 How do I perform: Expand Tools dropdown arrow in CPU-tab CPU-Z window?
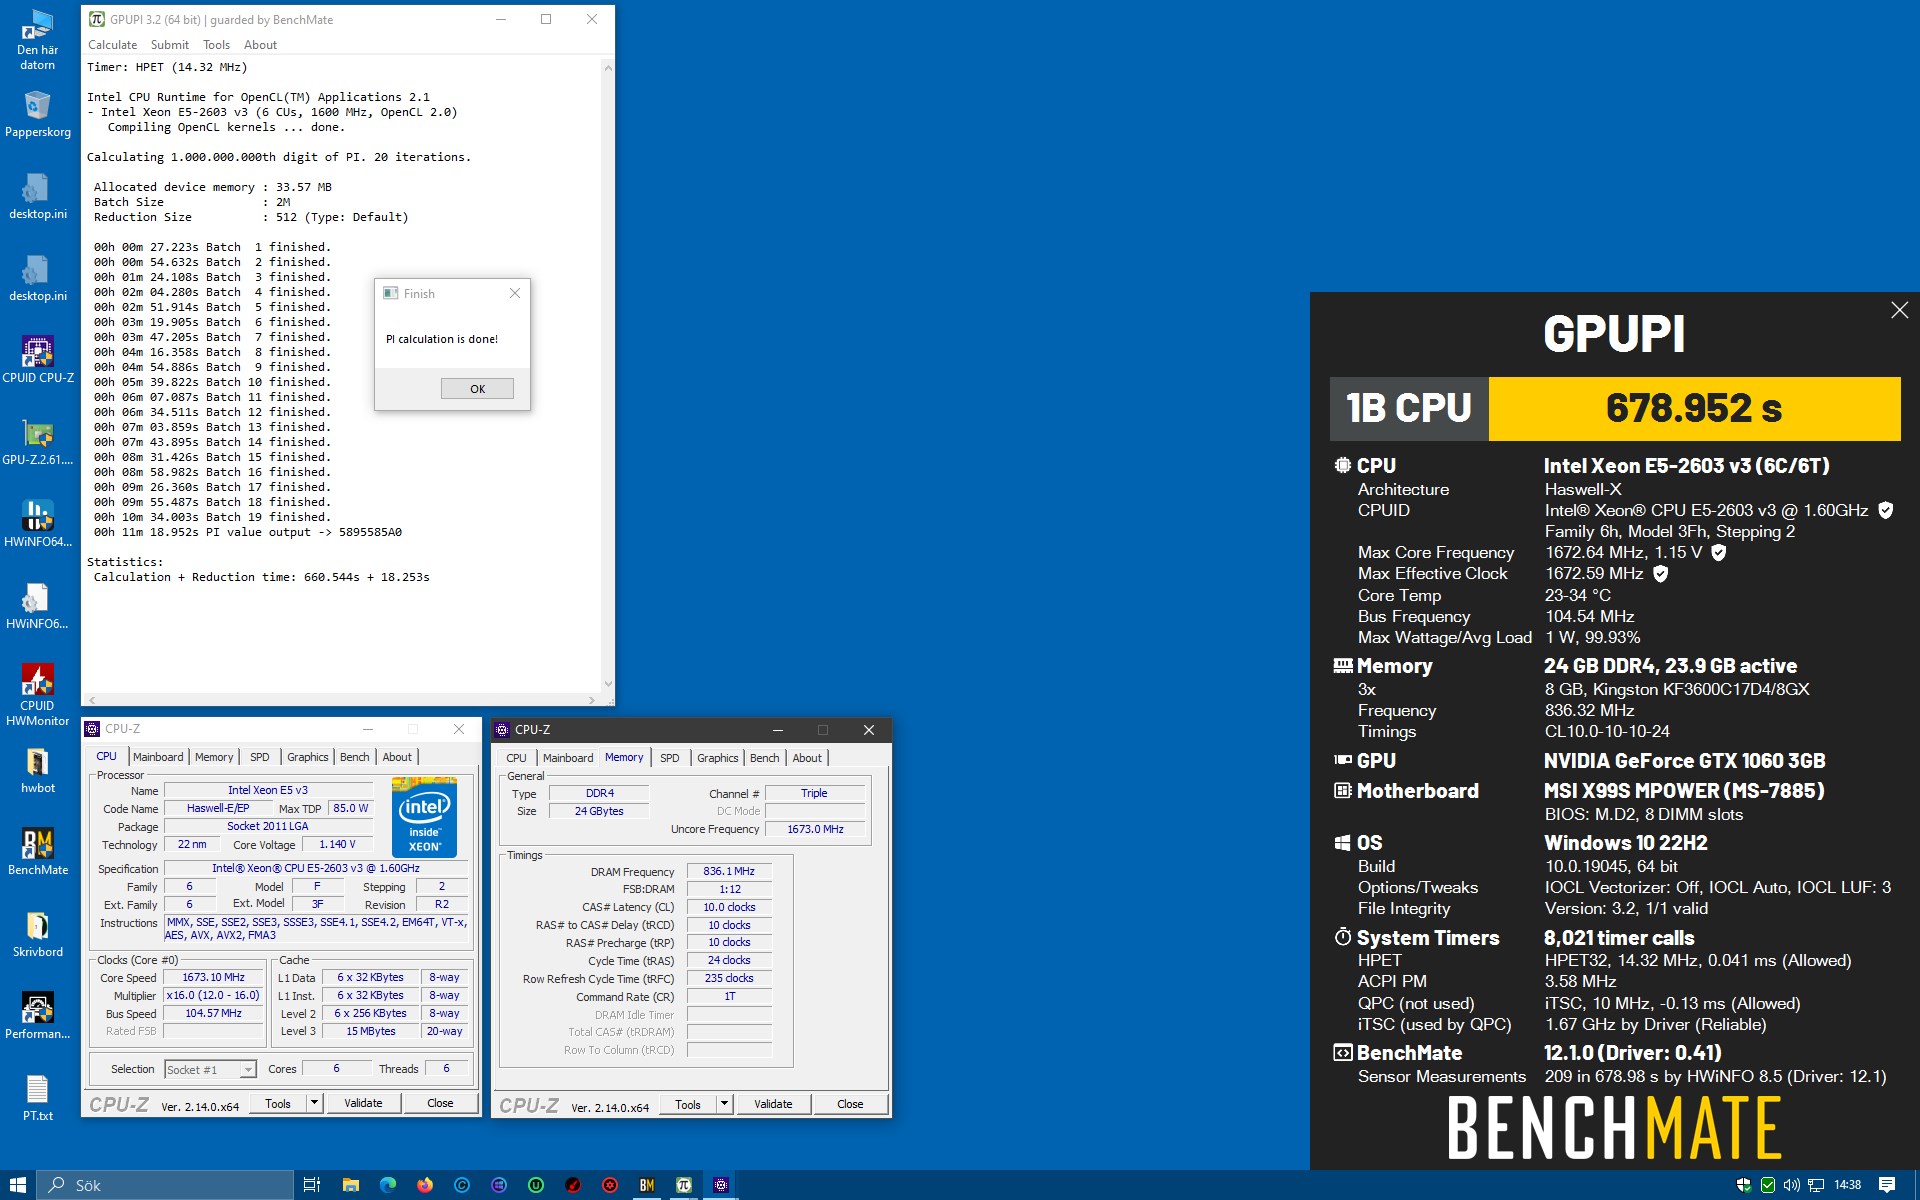click(x=314, y=1103)
